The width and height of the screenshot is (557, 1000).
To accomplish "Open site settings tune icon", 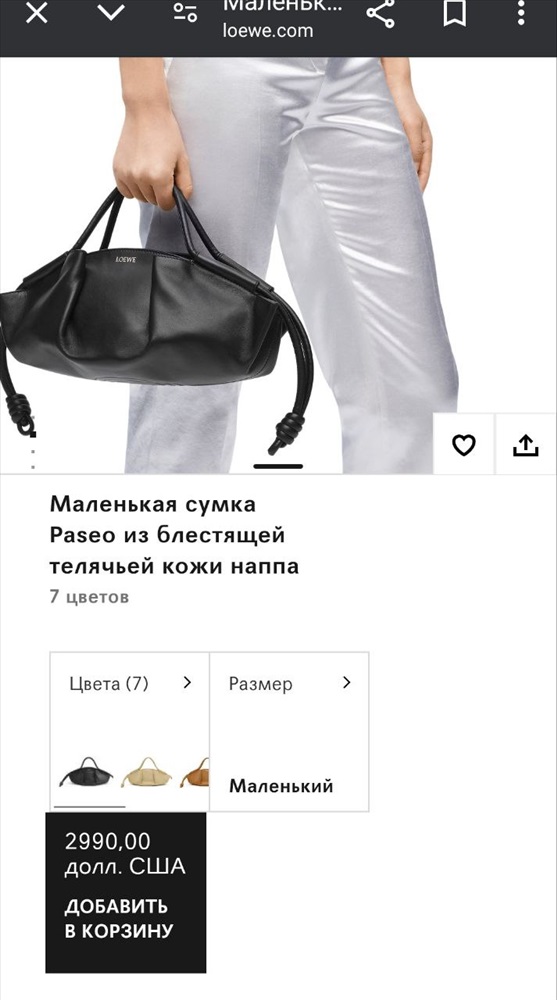I will 186,13.
